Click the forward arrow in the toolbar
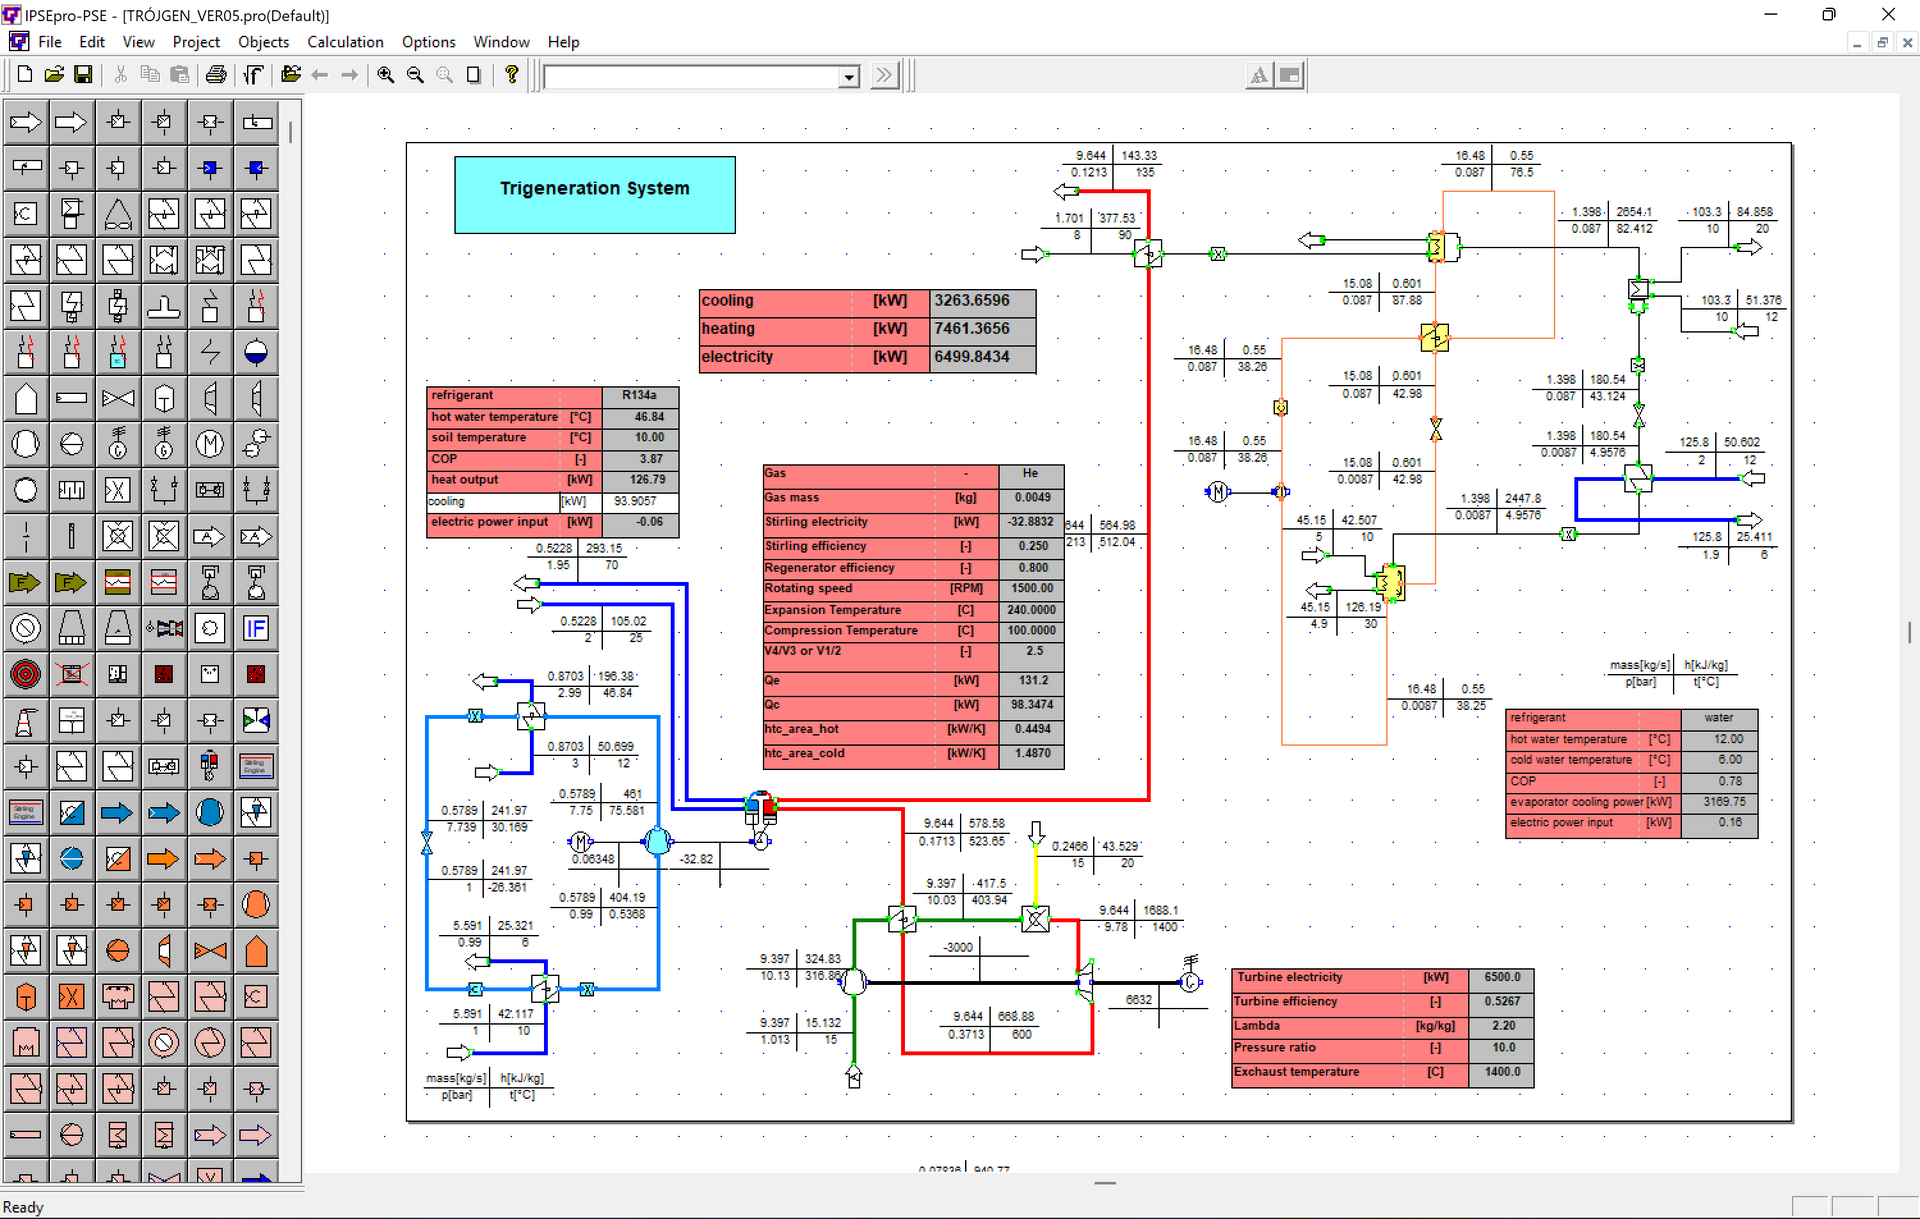 pos(349,75)
